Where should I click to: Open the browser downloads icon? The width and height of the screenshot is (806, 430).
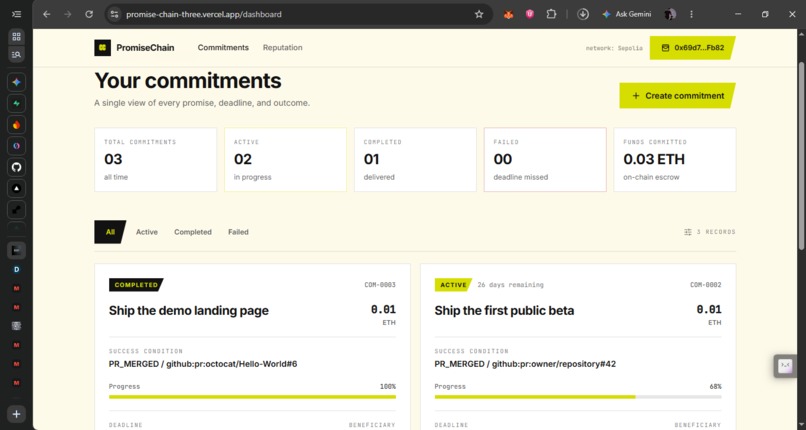click(x=583, y=14)
